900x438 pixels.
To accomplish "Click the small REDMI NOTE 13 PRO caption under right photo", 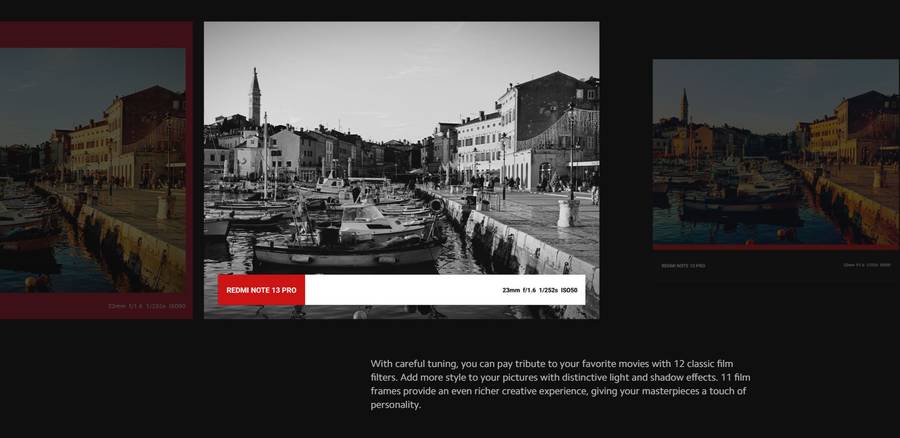I will coord(683,266).
